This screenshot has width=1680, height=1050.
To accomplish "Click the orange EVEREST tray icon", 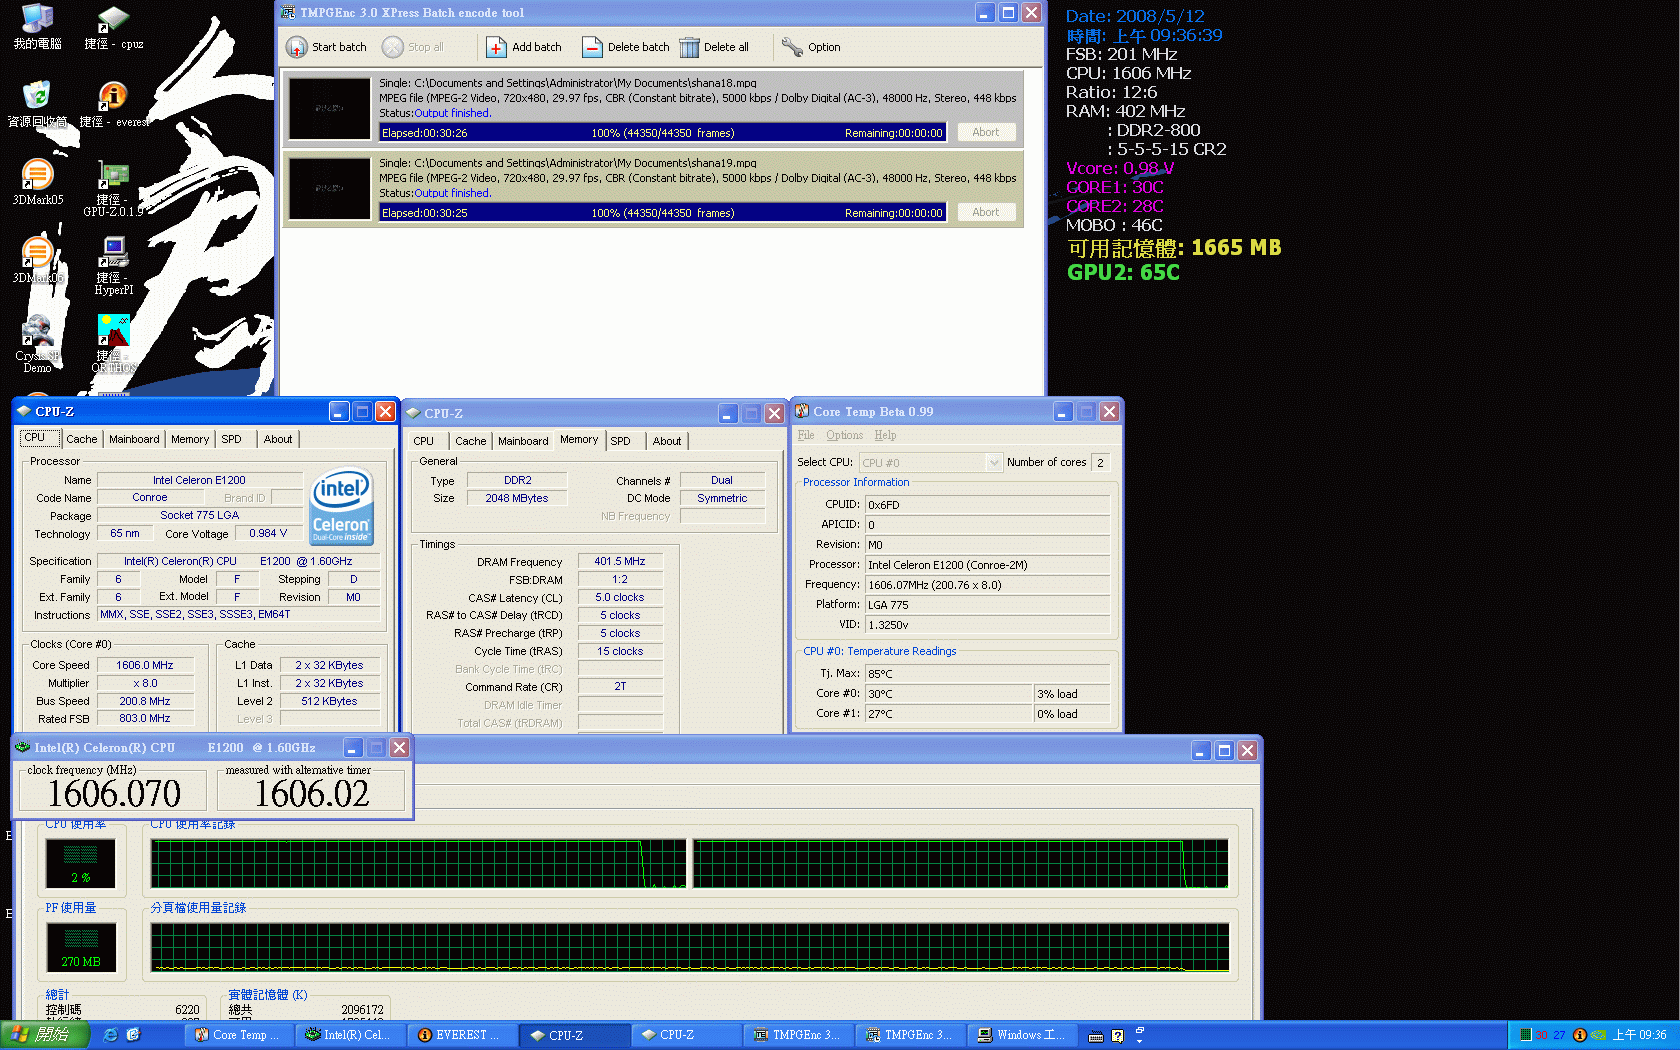I will pyautogui.click(x=1580, y=1035).
